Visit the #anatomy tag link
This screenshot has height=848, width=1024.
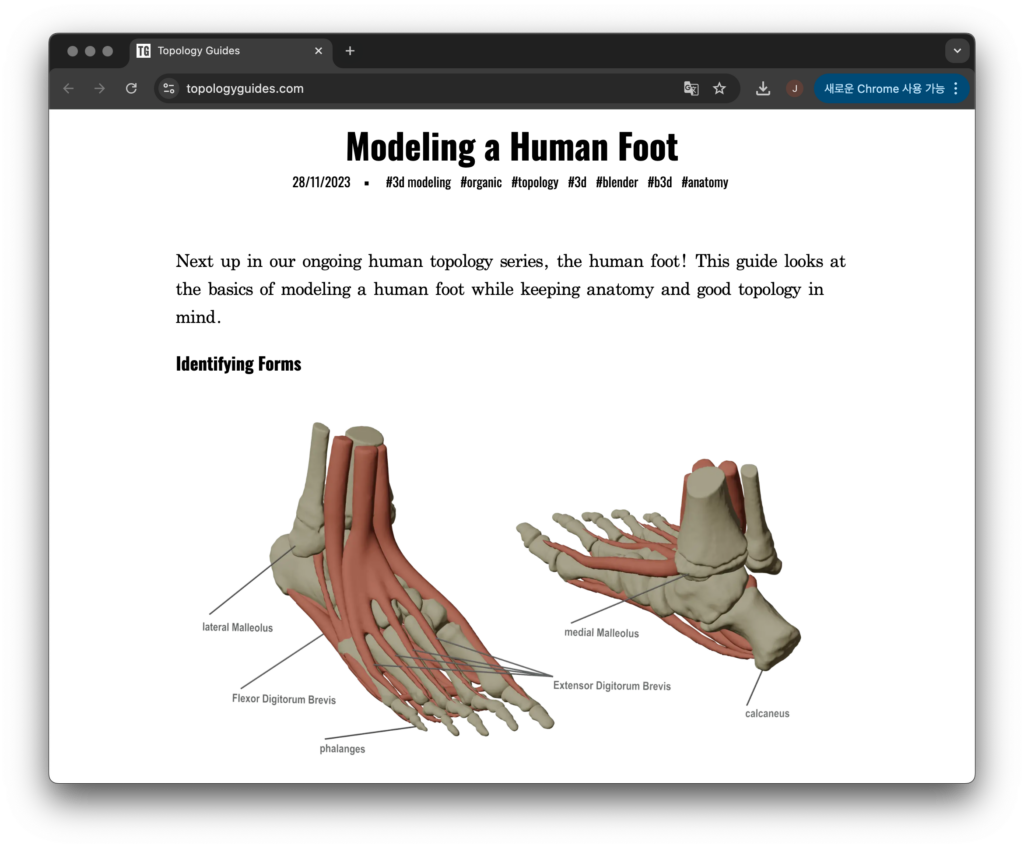705,182
